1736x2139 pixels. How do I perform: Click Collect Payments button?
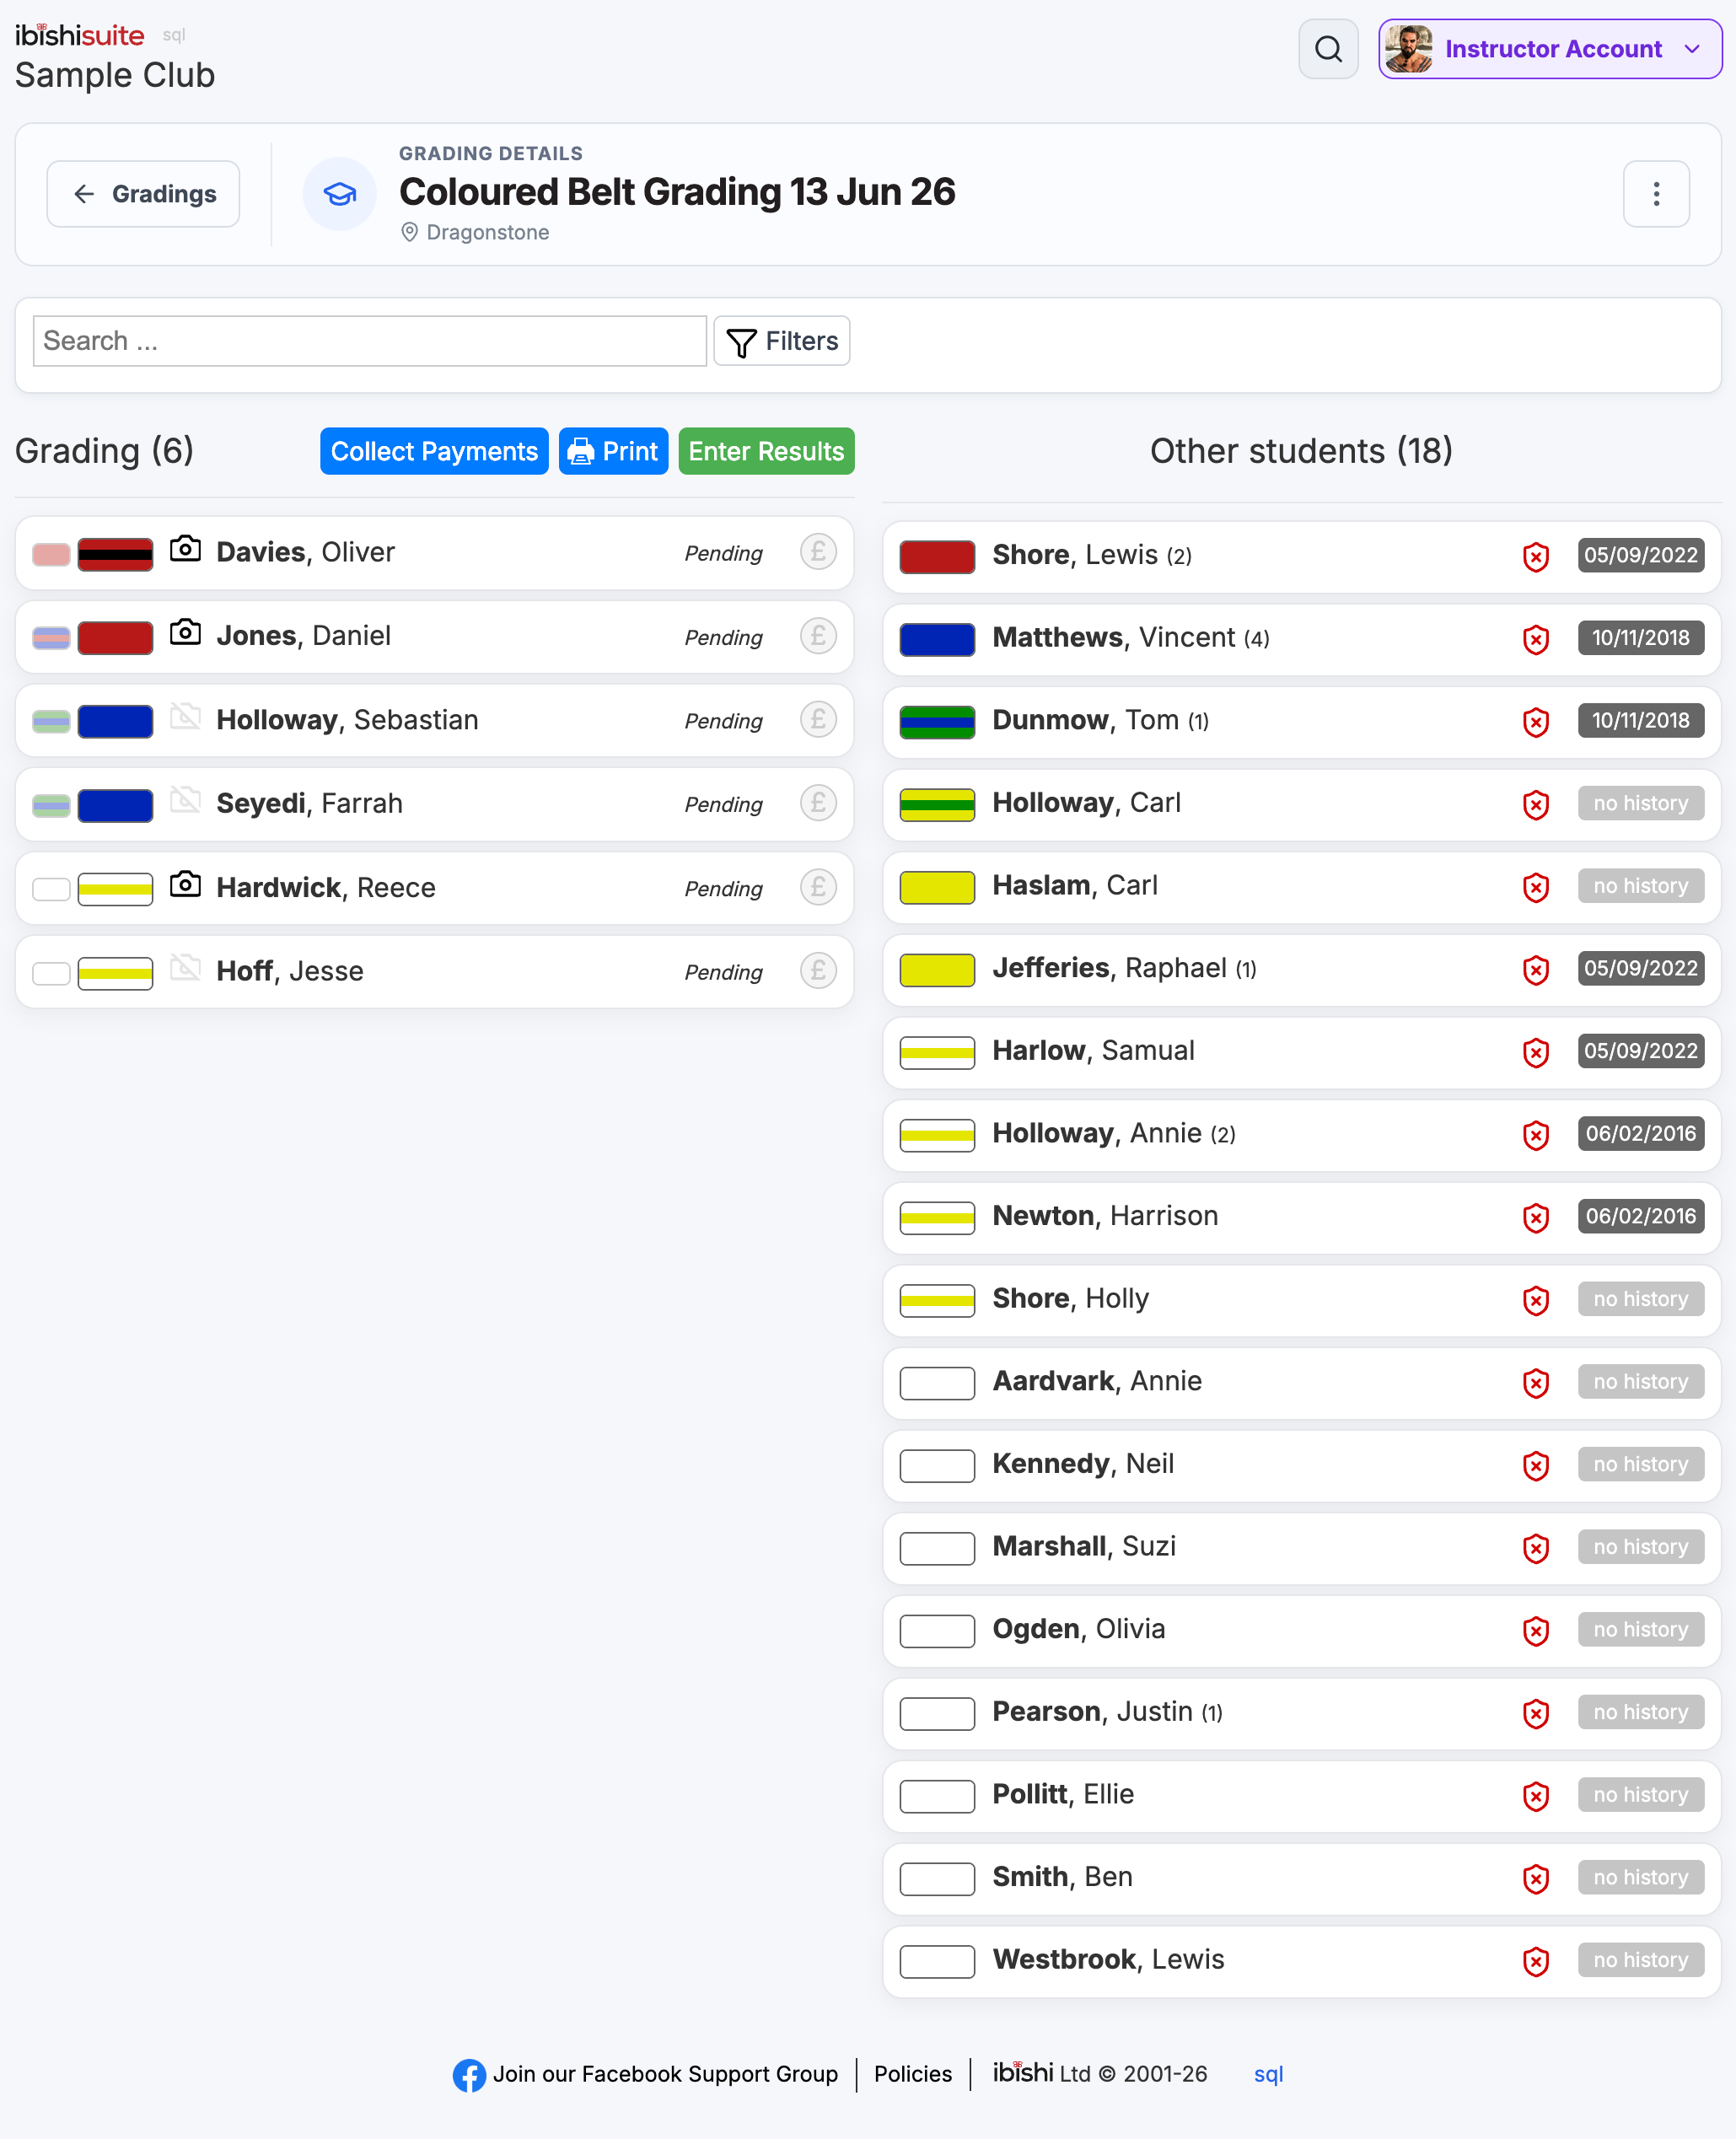434,451
